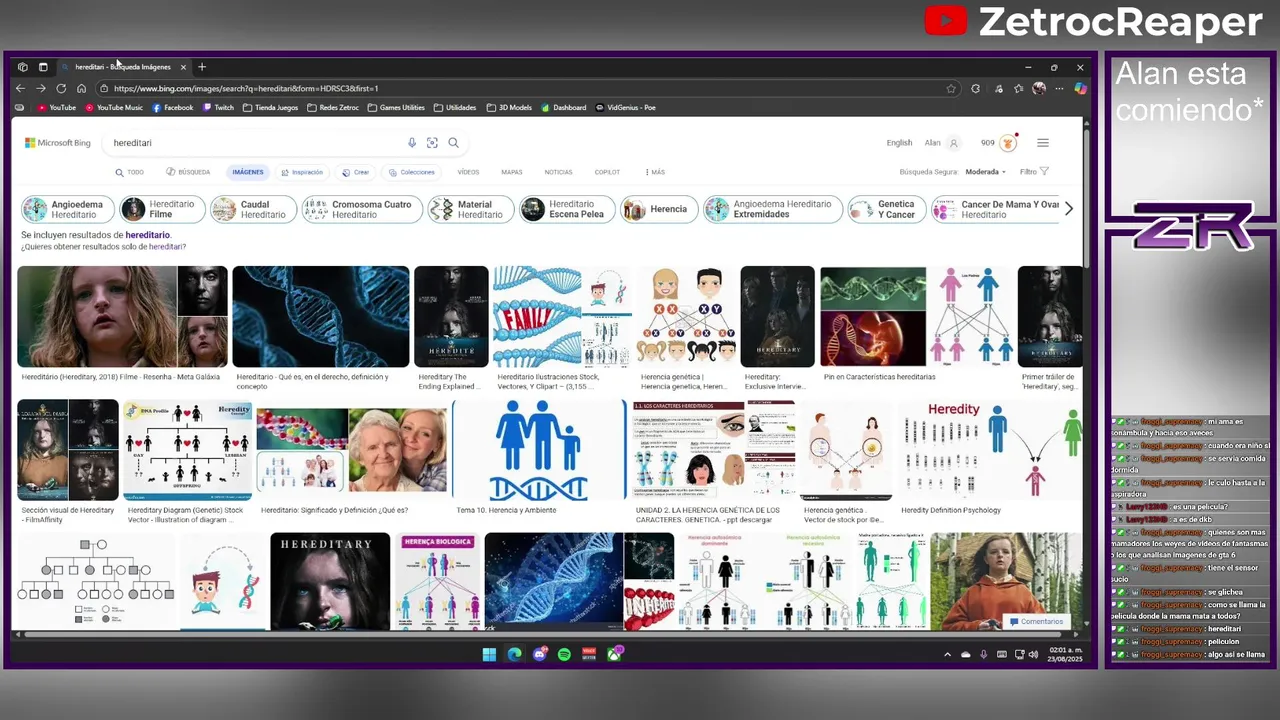Open visual search camera icon in search box
This screenshot has height=720, width=1280.
[x=432, y=143]
